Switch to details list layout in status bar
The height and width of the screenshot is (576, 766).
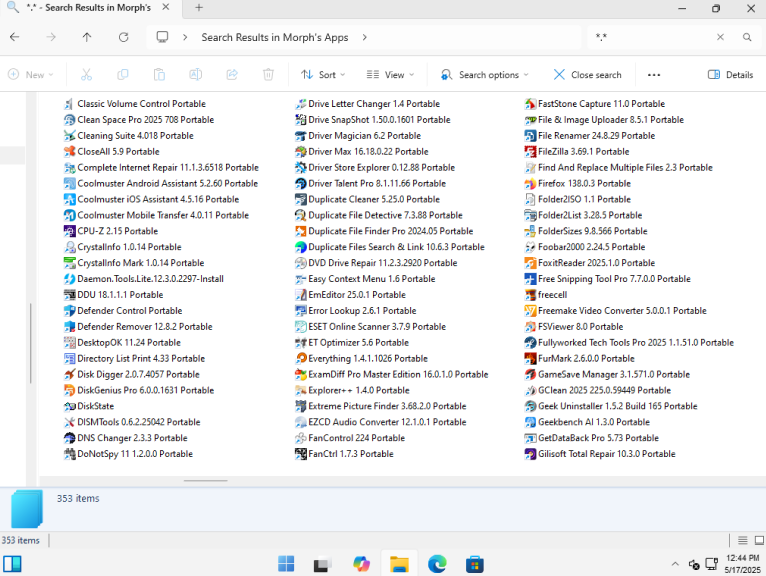click(743, 540)
